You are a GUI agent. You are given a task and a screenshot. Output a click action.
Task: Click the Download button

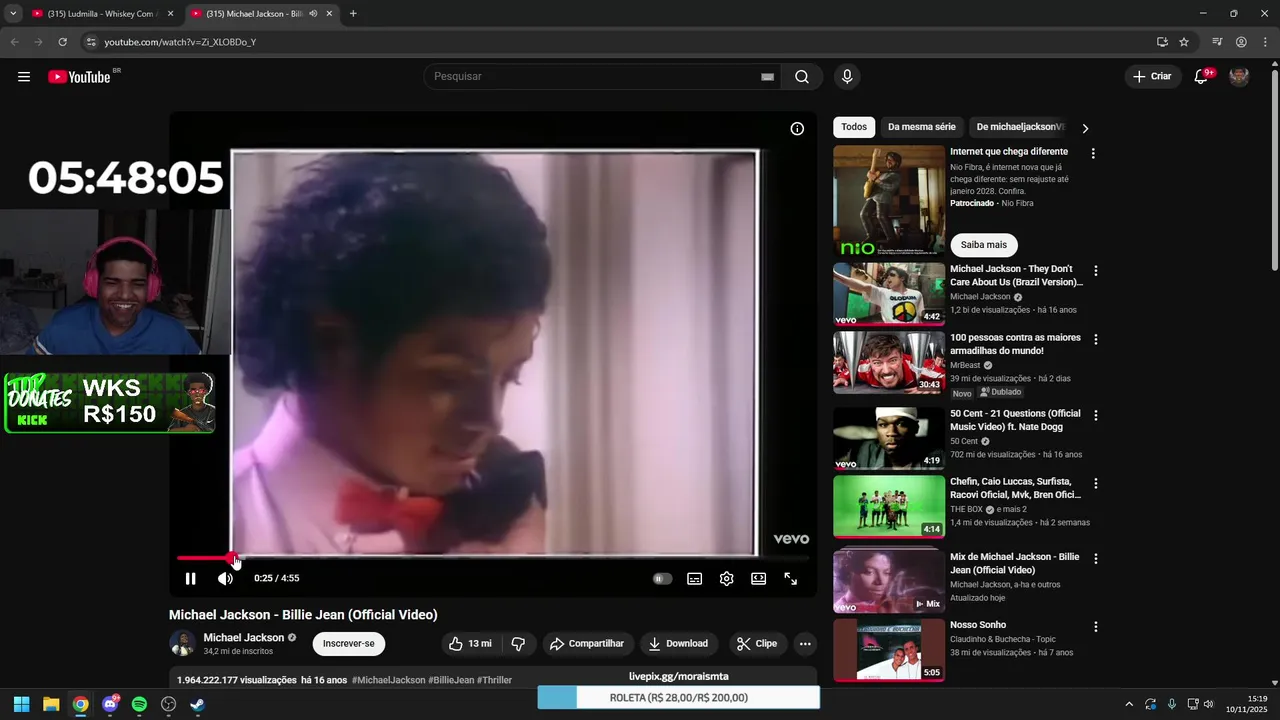coord(678,644)
